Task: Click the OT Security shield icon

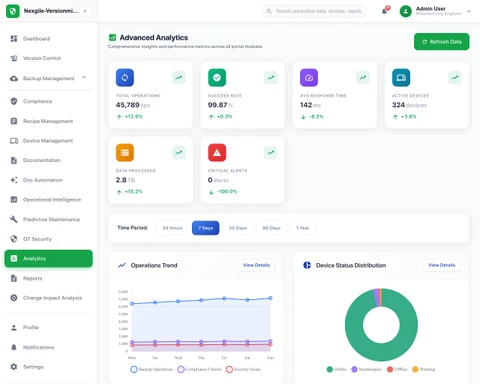Action: [x=14, y=239]
